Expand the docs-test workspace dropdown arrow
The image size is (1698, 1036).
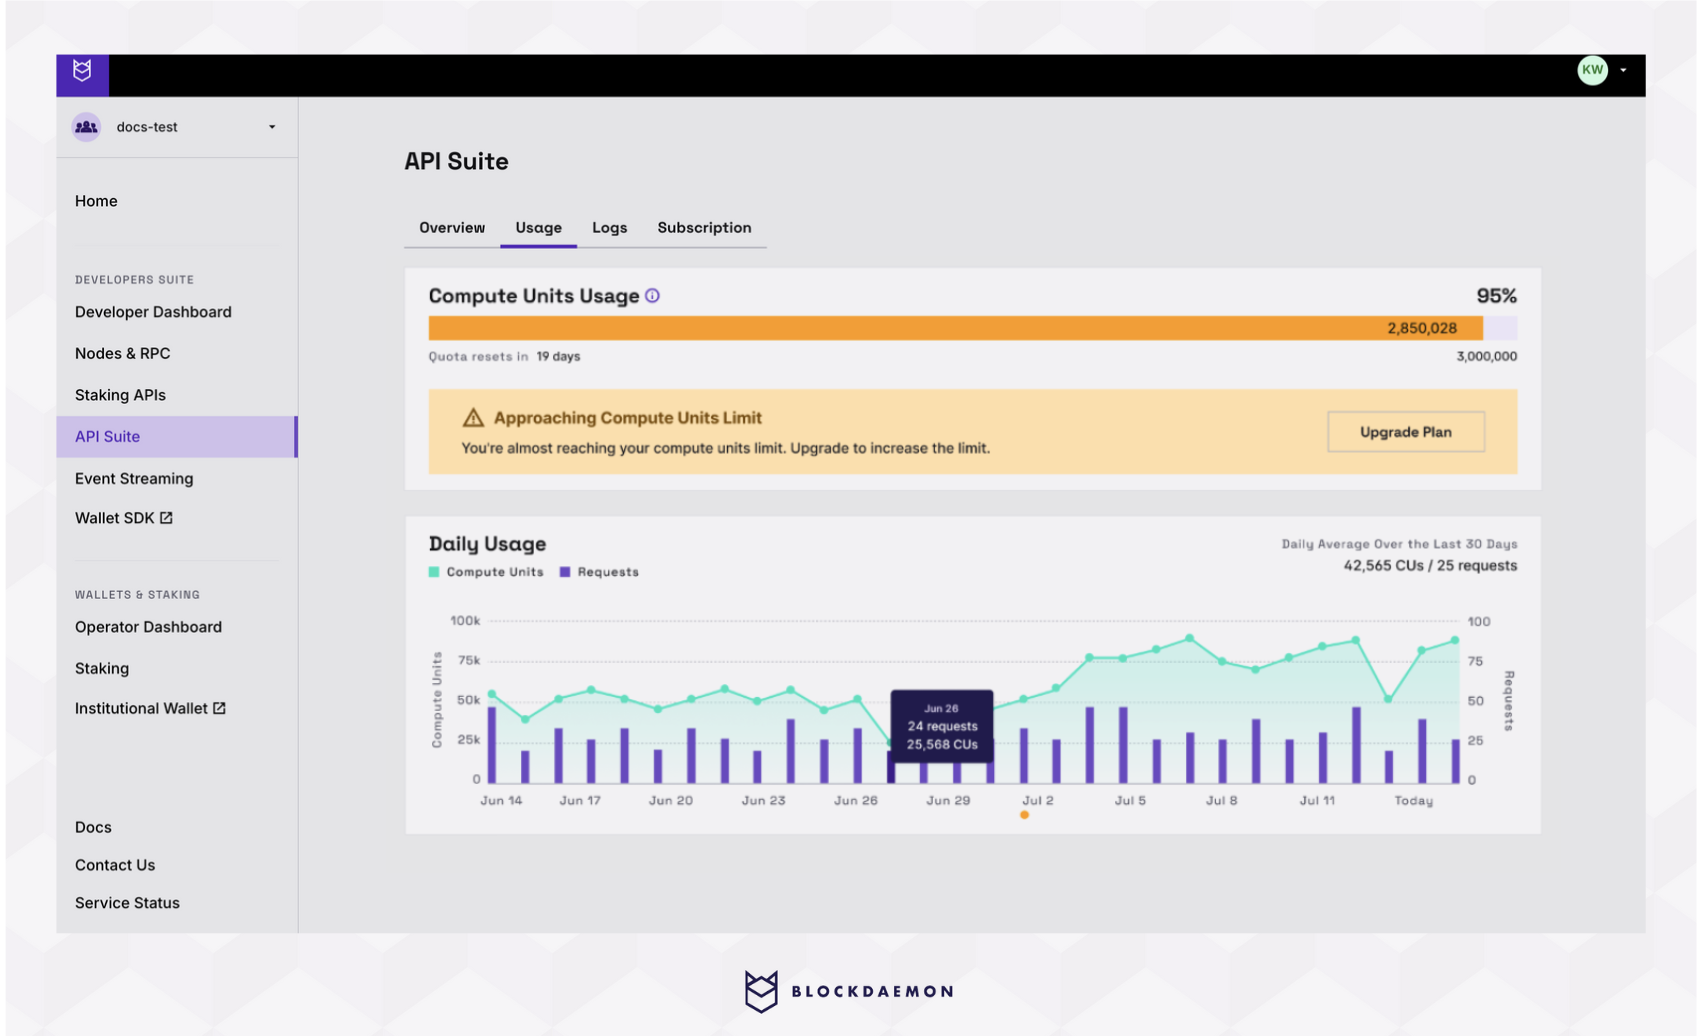click(272, 127)
